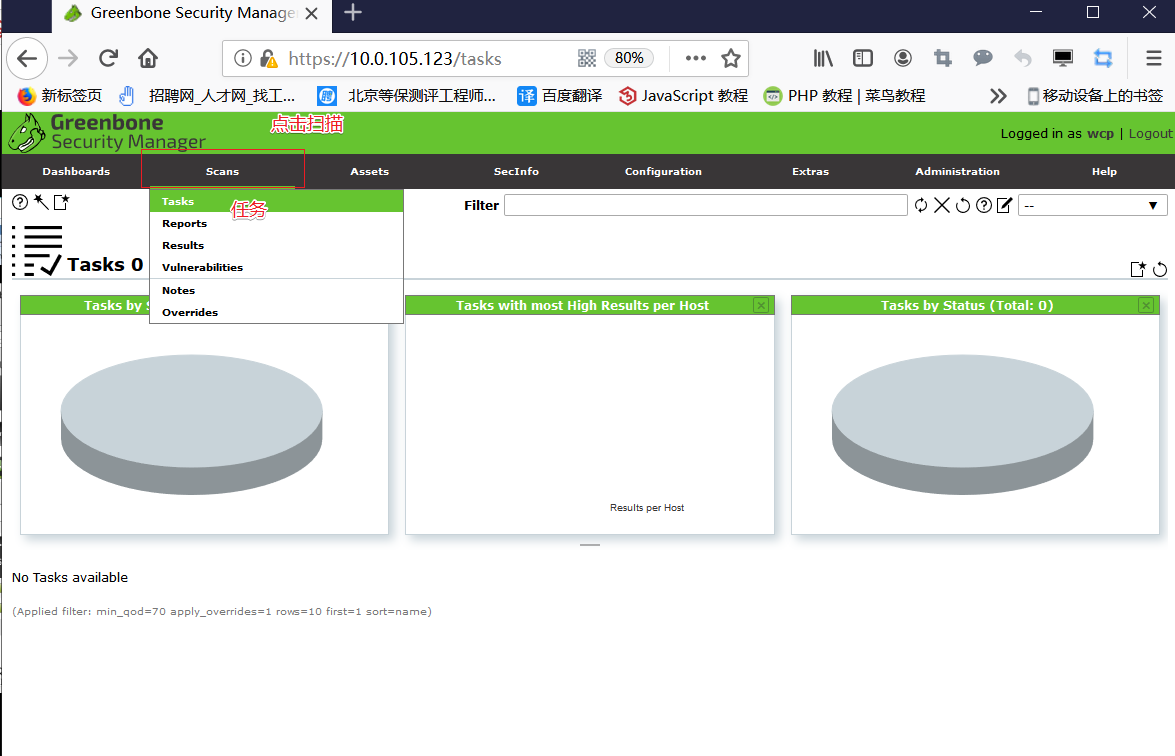Screen dimensions: 1175x756
Task: Click the 80% zoom level badge
Action: pos(629,58)
